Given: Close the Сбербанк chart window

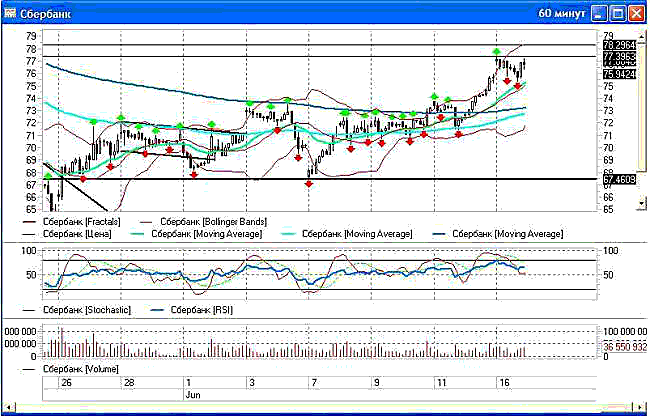Looking at the screenshot, I should [x=636, y=13].
